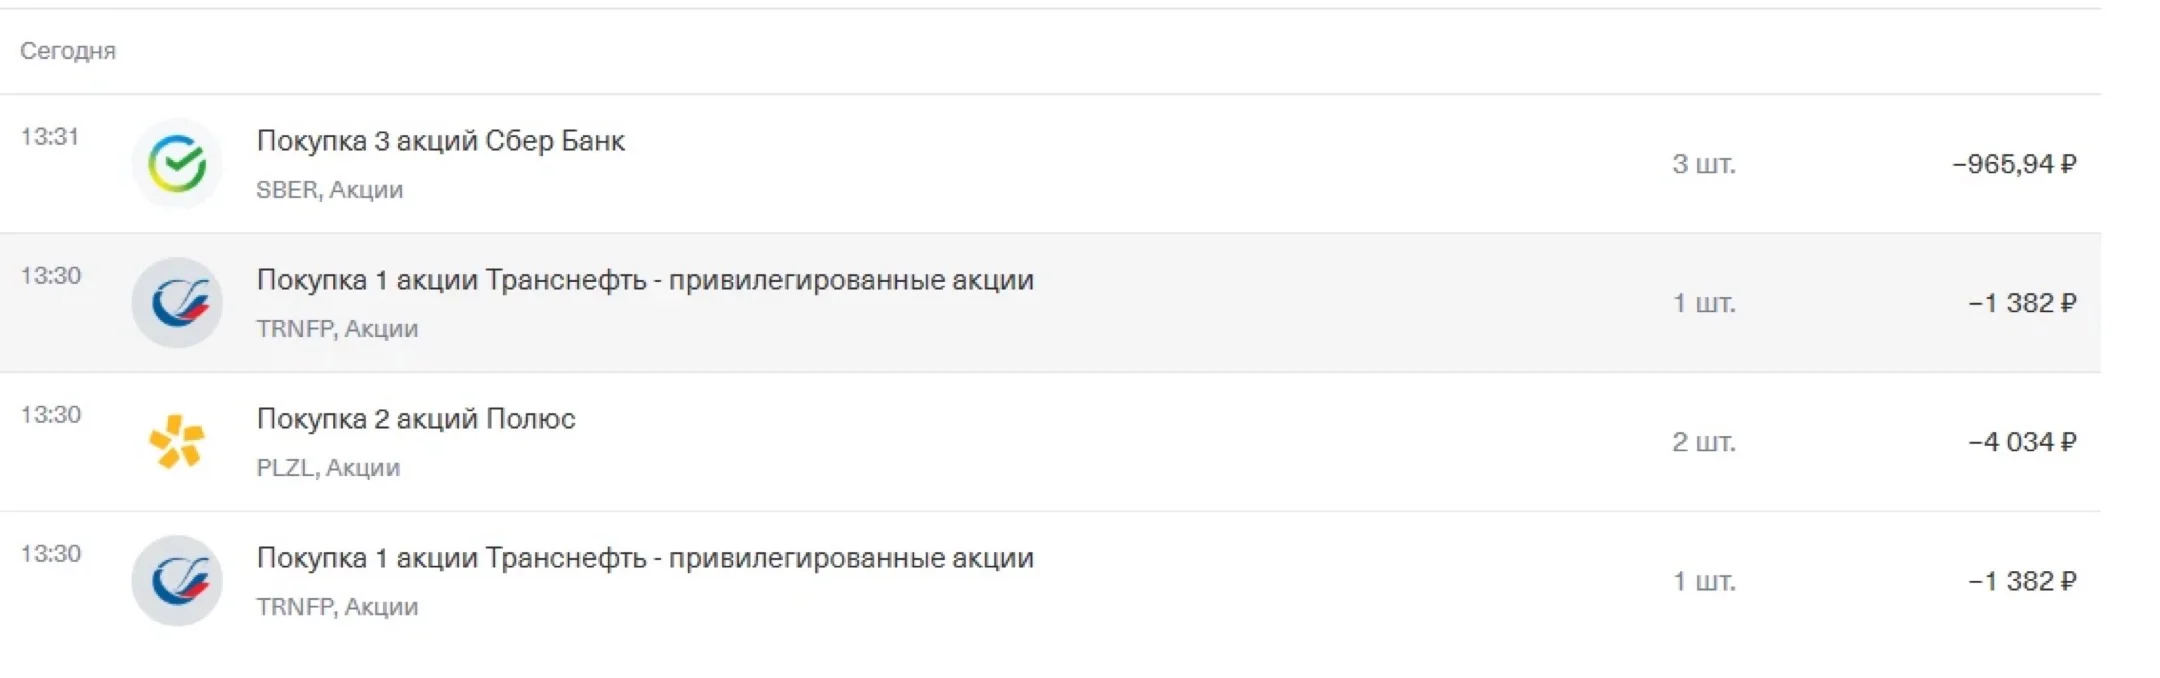The width and height of the screenshot is (2160, 678).
Task: Open the 'Покупка 3 акций Сбер Банк' operation
Action: point(441,141)
